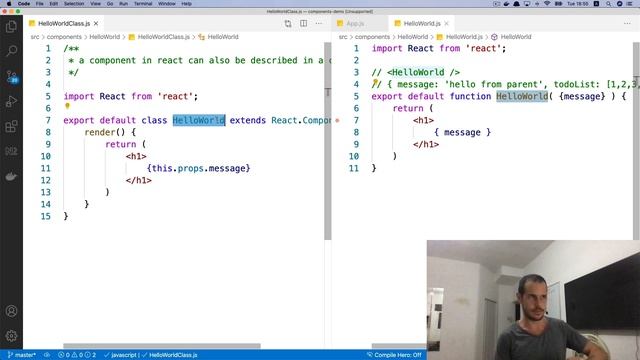Close the HelloWorld.js tab
The image size is (640, 360).
(x=447, y=24)
